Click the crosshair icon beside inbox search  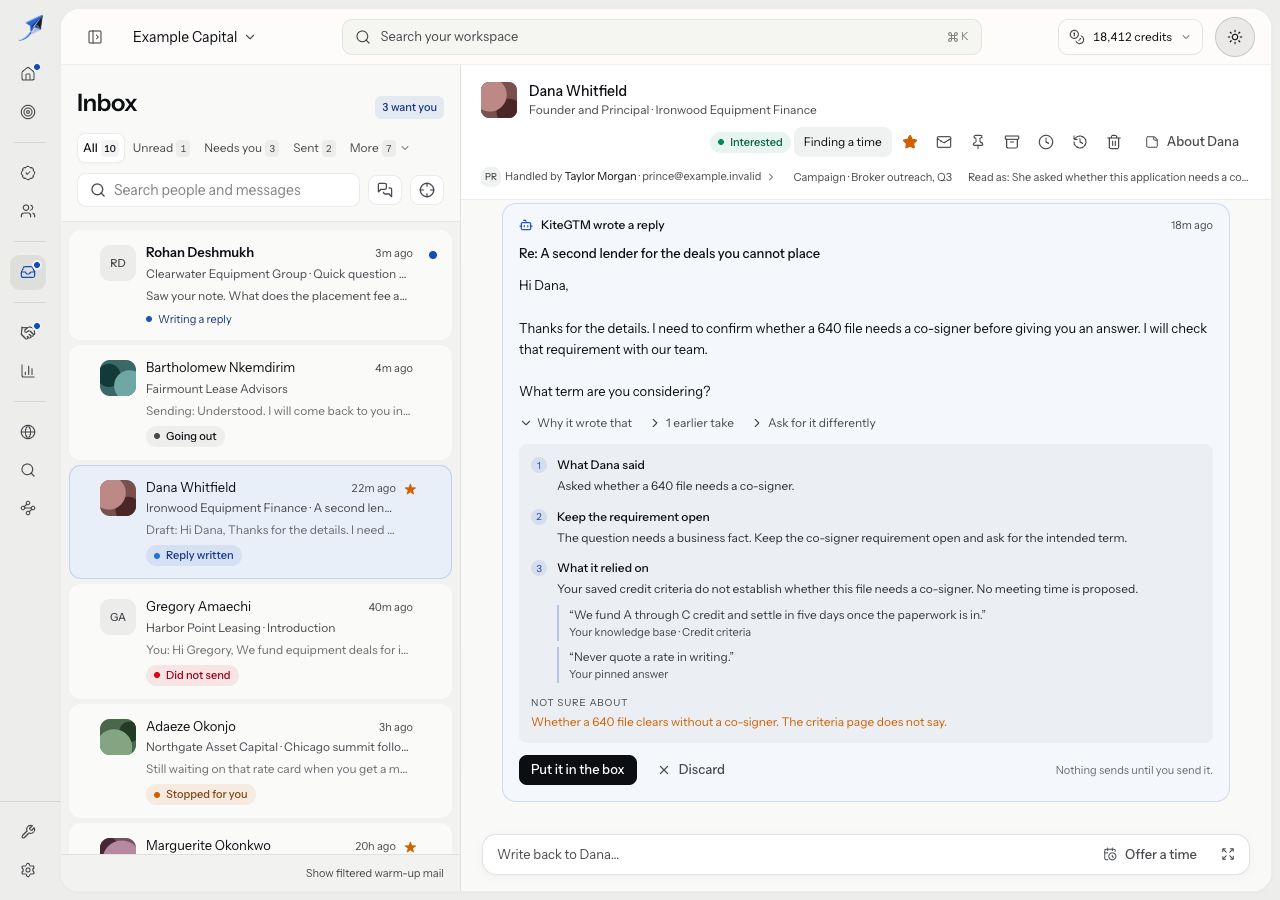427,190
